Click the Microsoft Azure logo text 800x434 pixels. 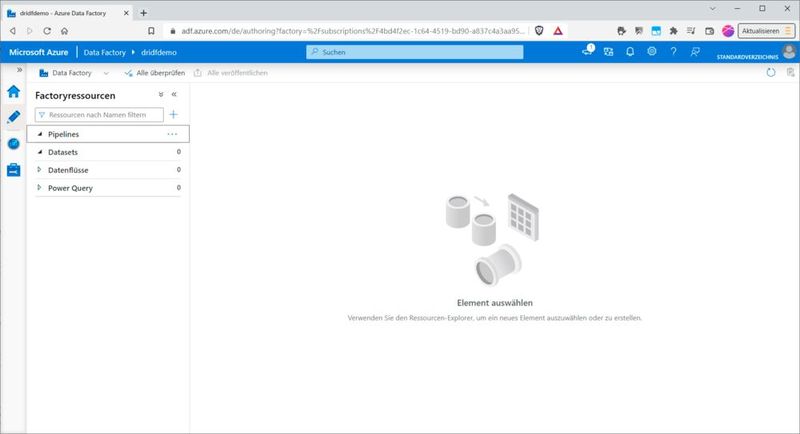(39, 52)
